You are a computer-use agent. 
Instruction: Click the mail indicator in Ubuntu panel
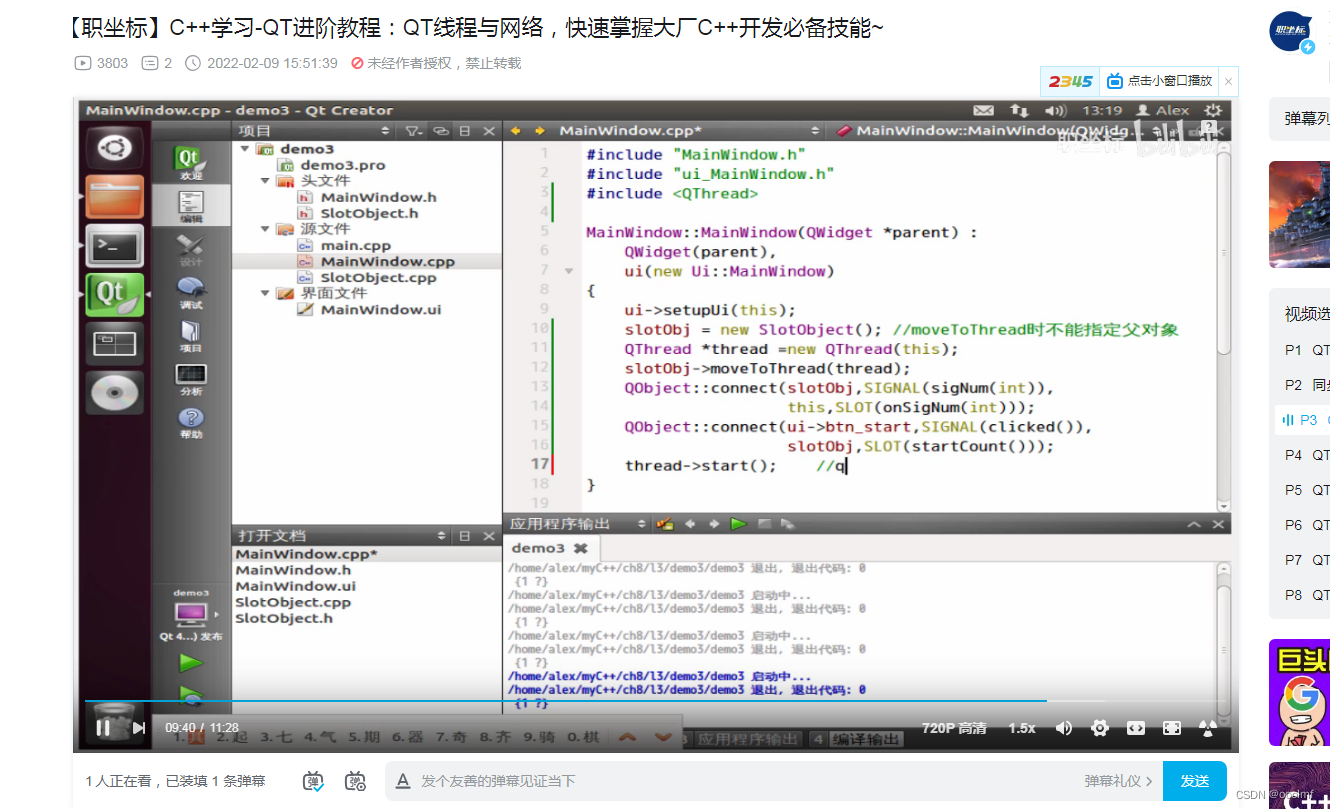tap(983, 110)
